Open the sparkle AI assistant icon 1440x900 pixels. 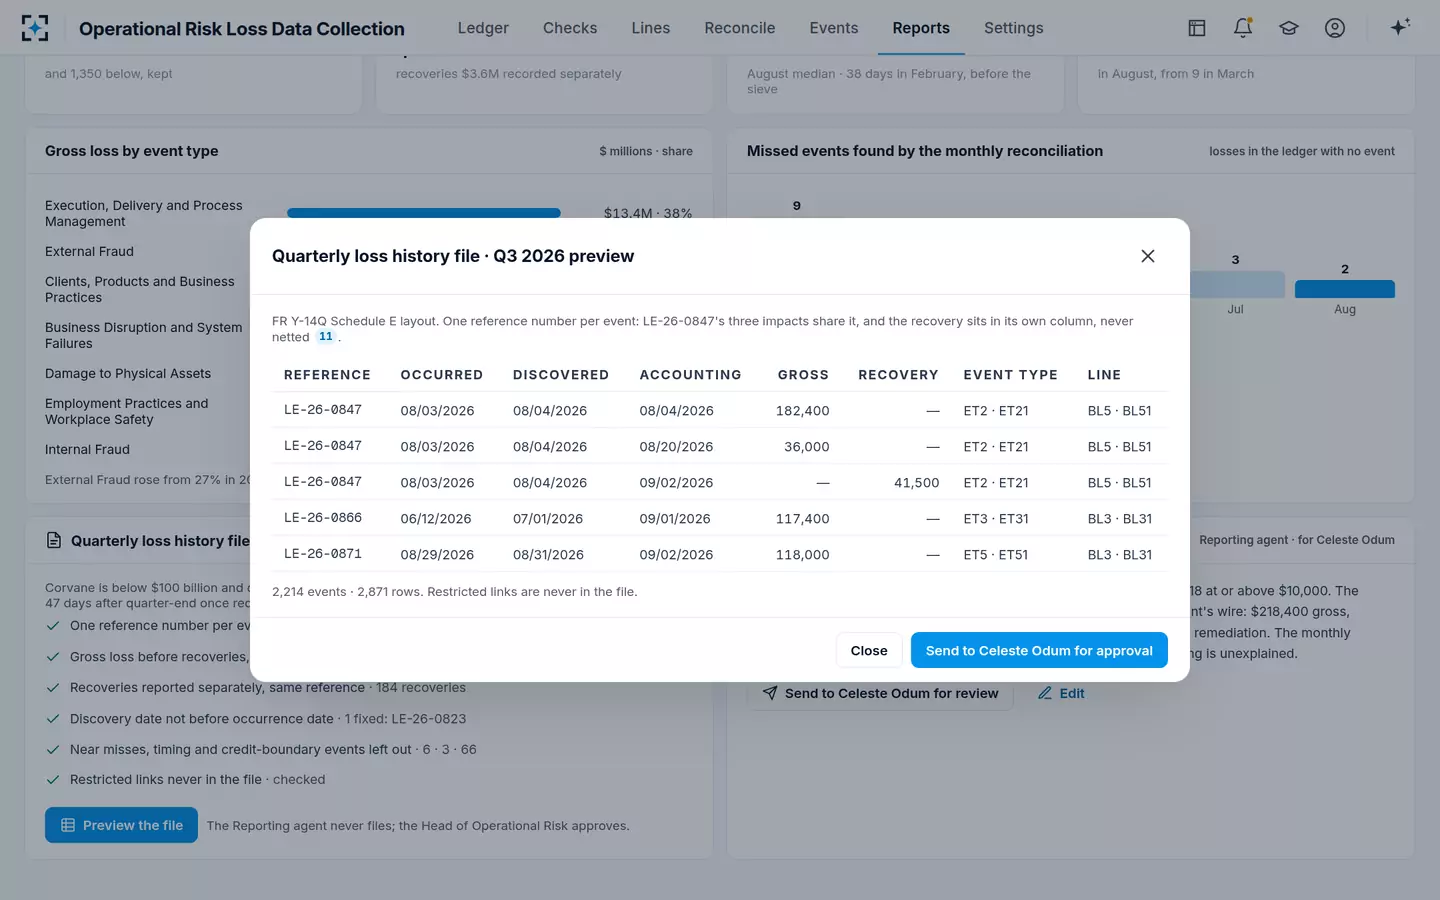coord(1400,27)
